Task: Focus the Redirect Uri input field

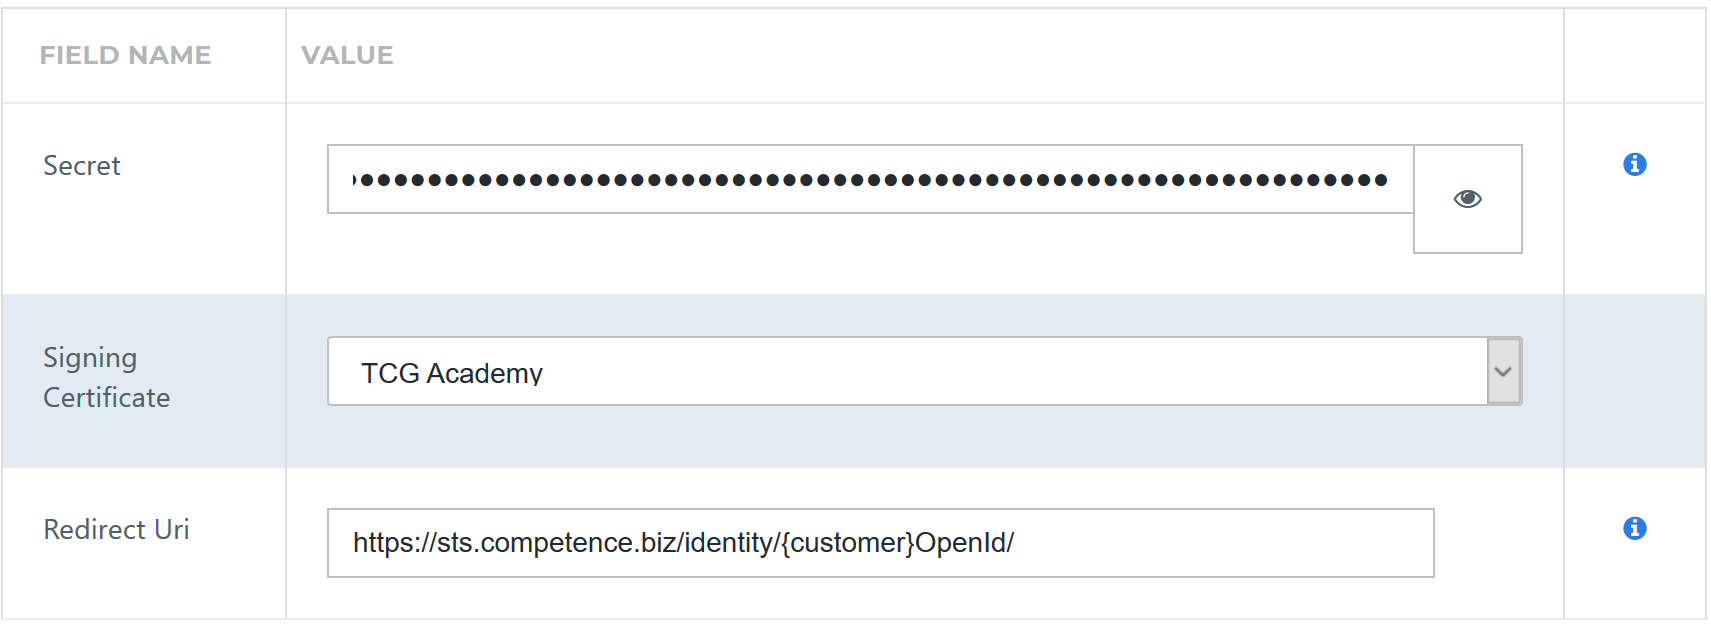Action: 880,543
